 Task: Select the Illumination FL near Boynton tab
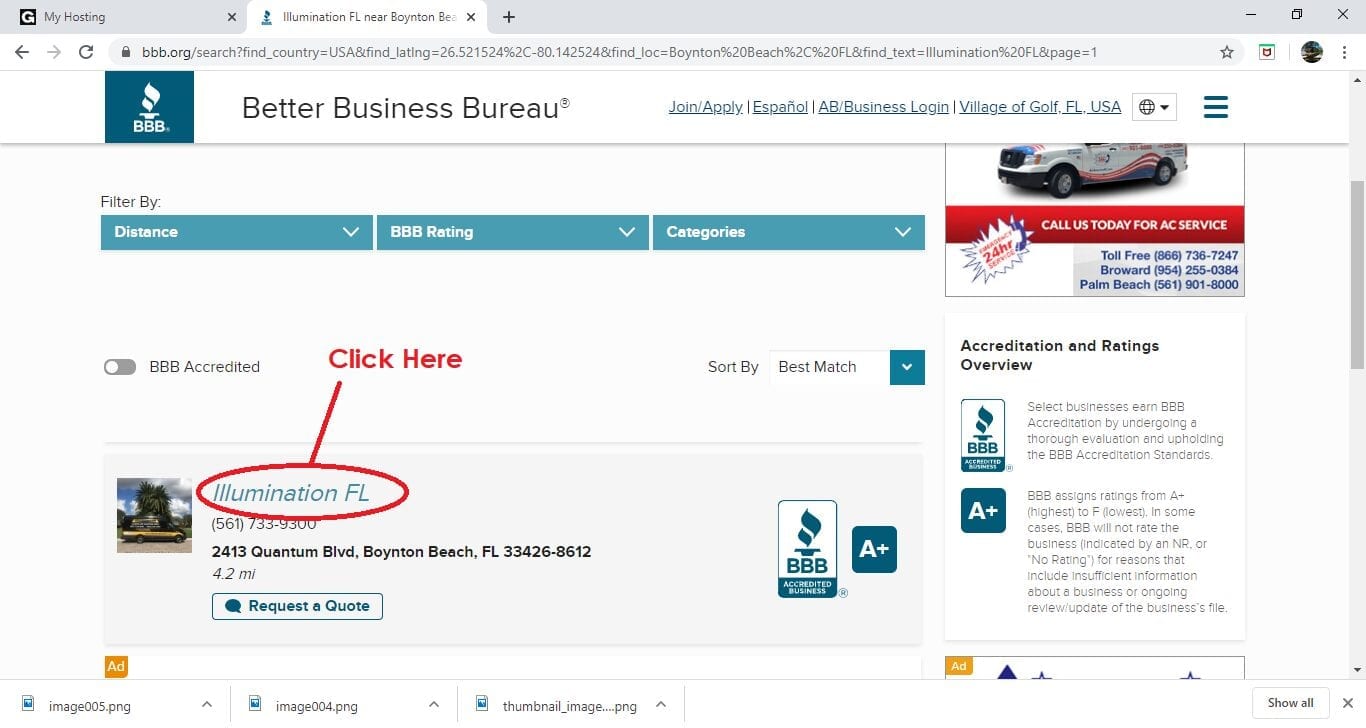pyautogui.click(x=368, y=17)
